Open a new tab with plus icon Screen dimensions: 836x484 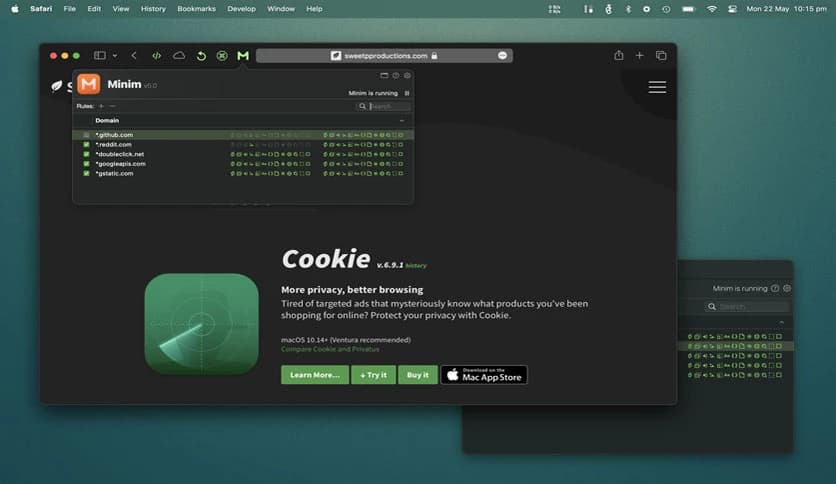639,55
